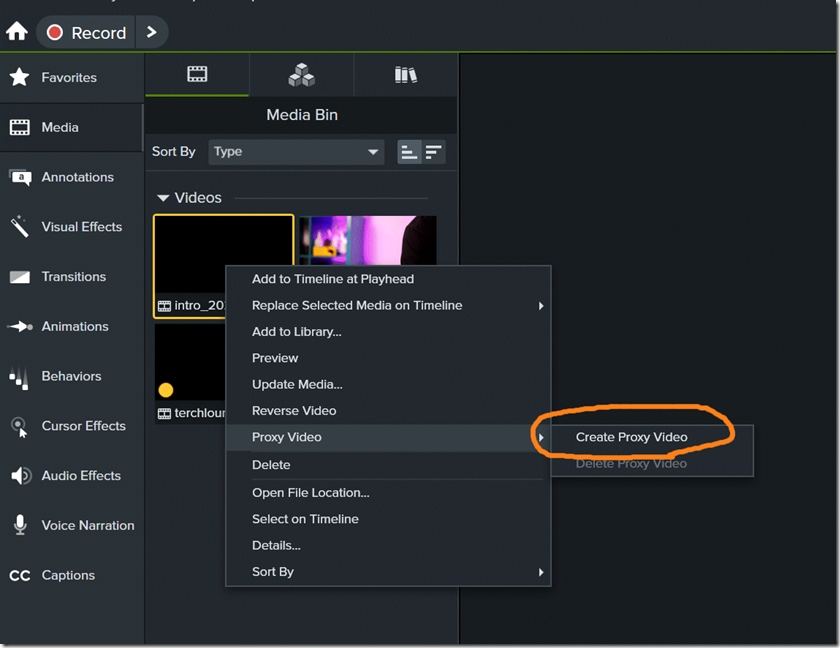
Task: Start a new recording with Record
Action: 86,33
